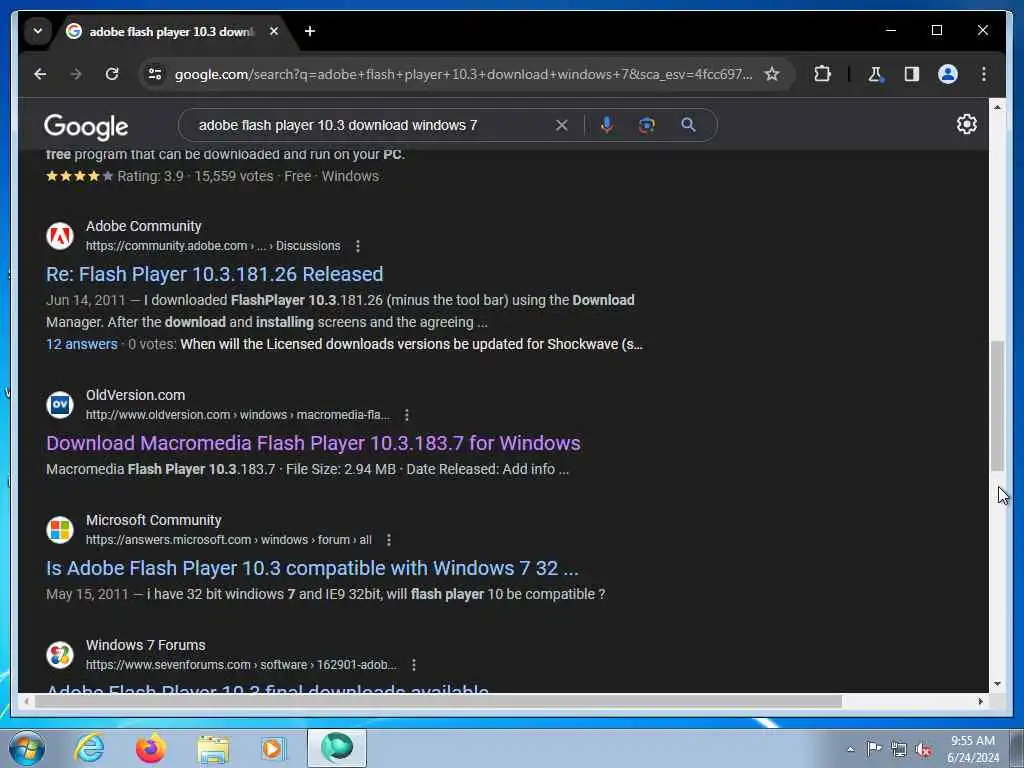
Task: Open Download Macromedia Flash Player 10.3.183.7 link
Action: pyautogui.click(x=313, y=443)
